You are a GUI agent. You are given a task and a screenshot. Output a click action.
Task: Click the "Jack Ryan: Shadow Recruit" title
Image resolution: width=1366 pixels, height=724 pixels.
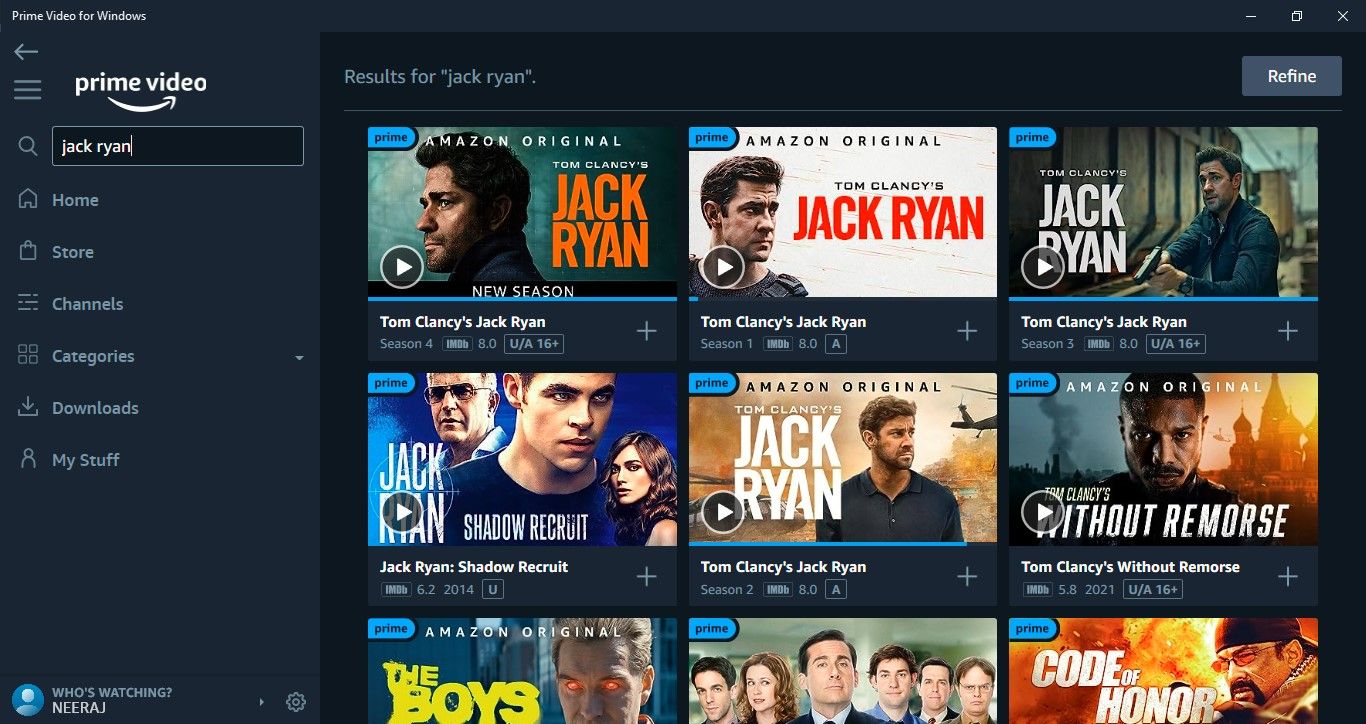tap(474, 567)
